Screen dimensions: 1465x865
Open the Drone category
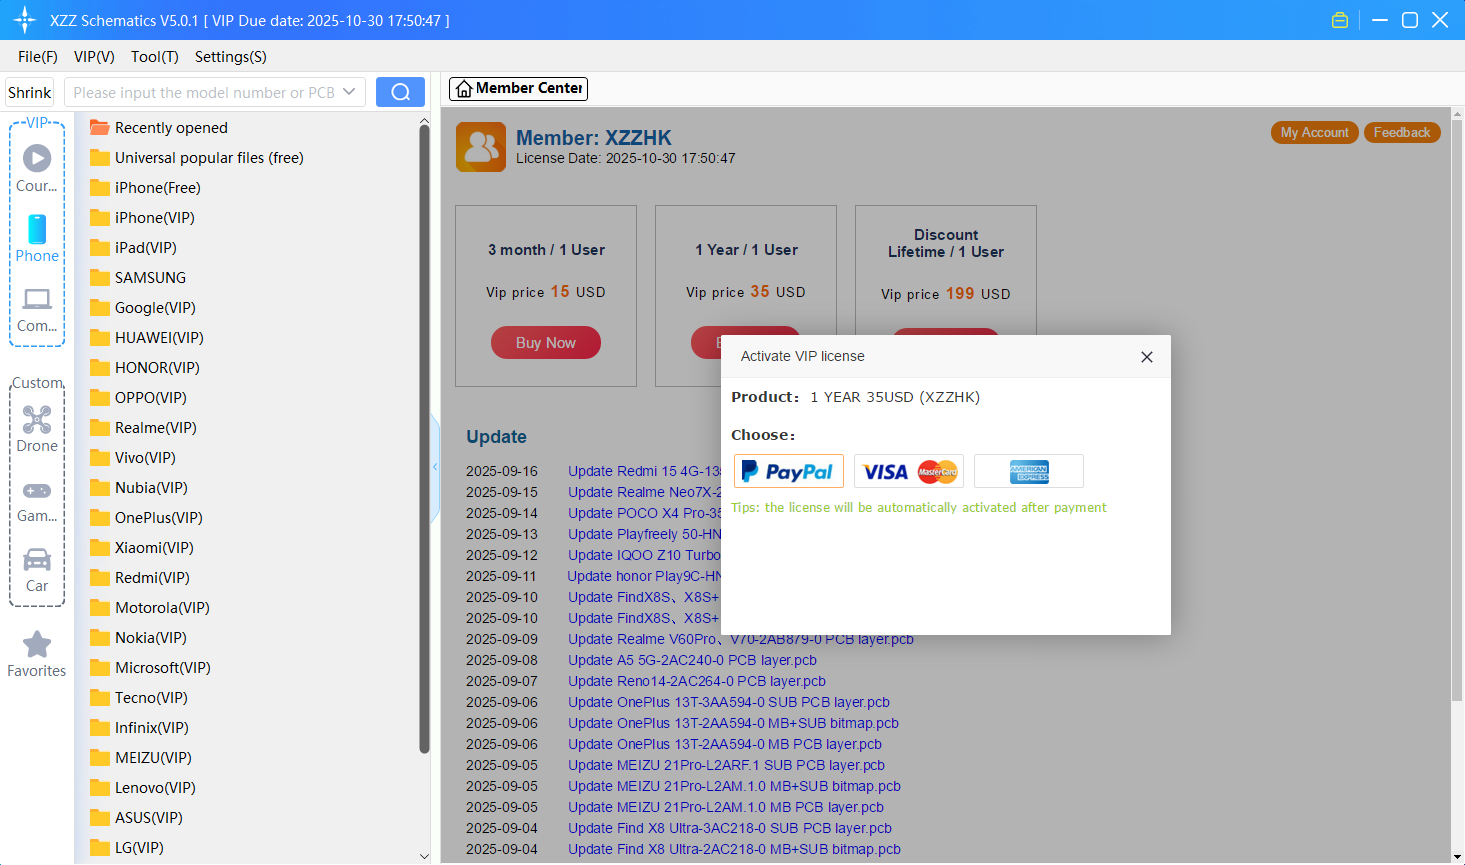tap(37, 419)
